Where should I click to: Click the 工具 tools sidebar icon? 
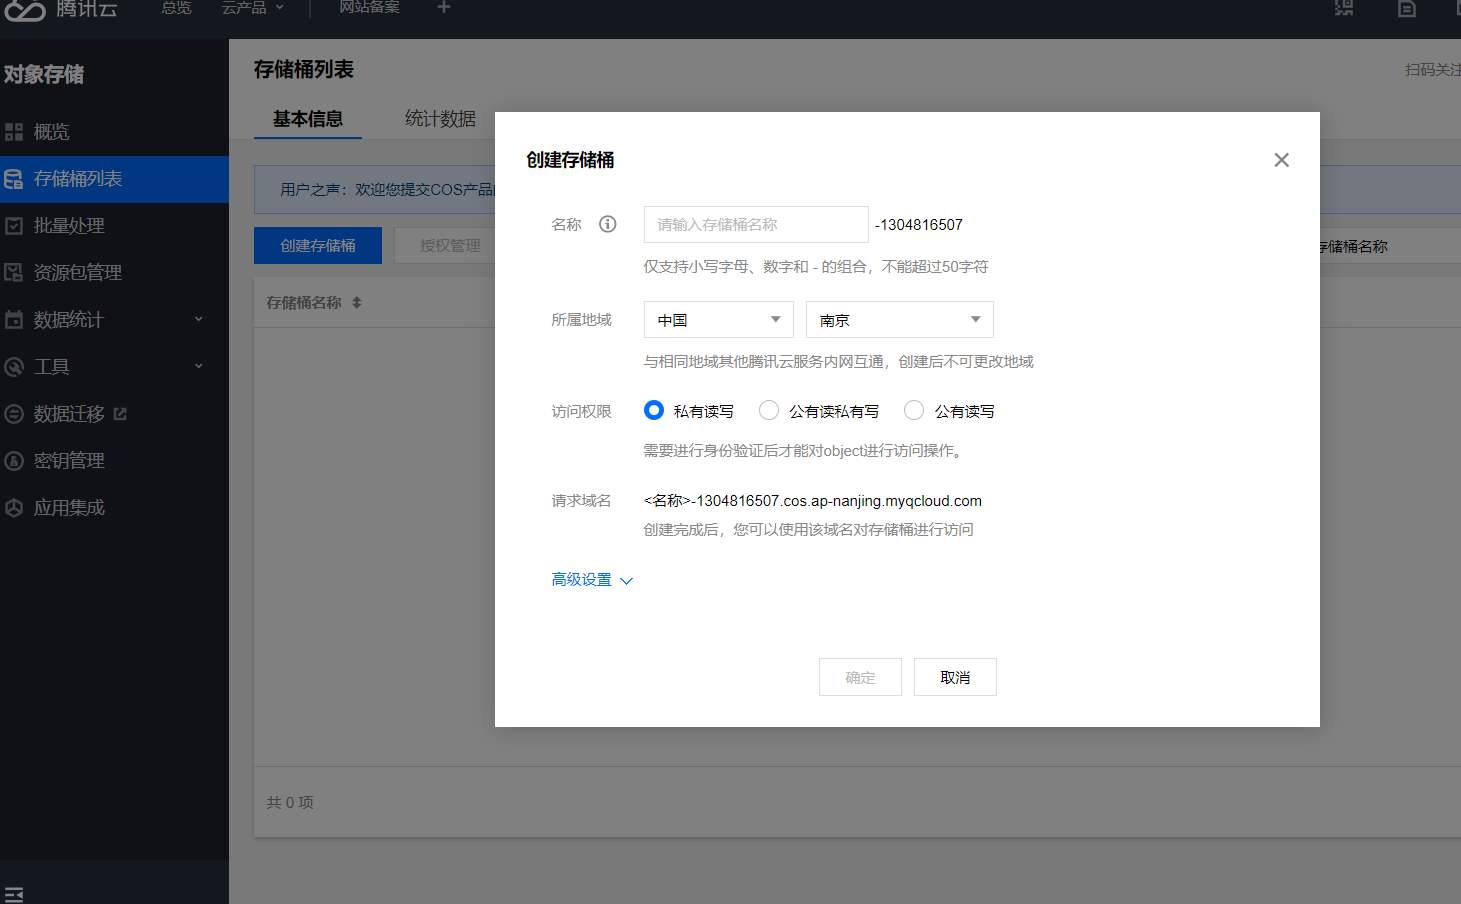point(14,367)
